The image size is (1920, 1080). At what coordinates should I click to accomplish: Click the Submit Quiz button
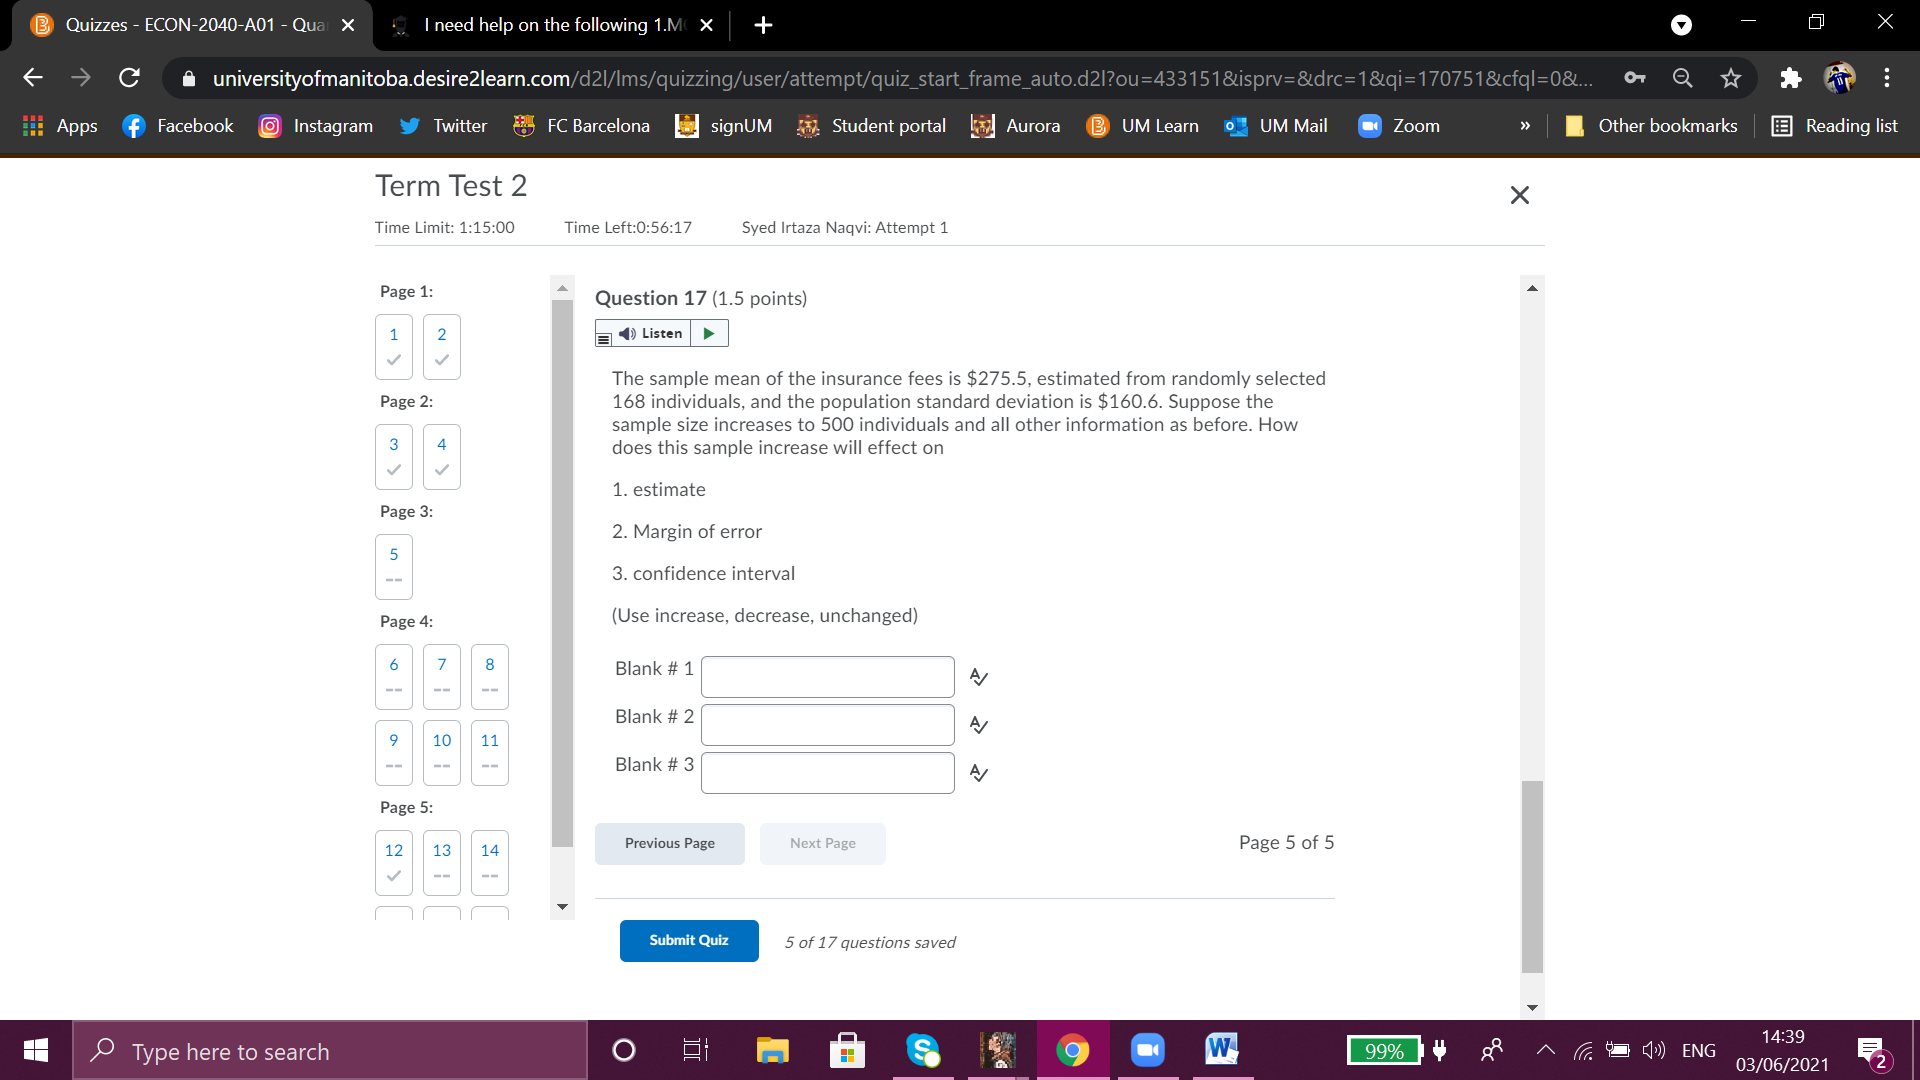[688, 940]
